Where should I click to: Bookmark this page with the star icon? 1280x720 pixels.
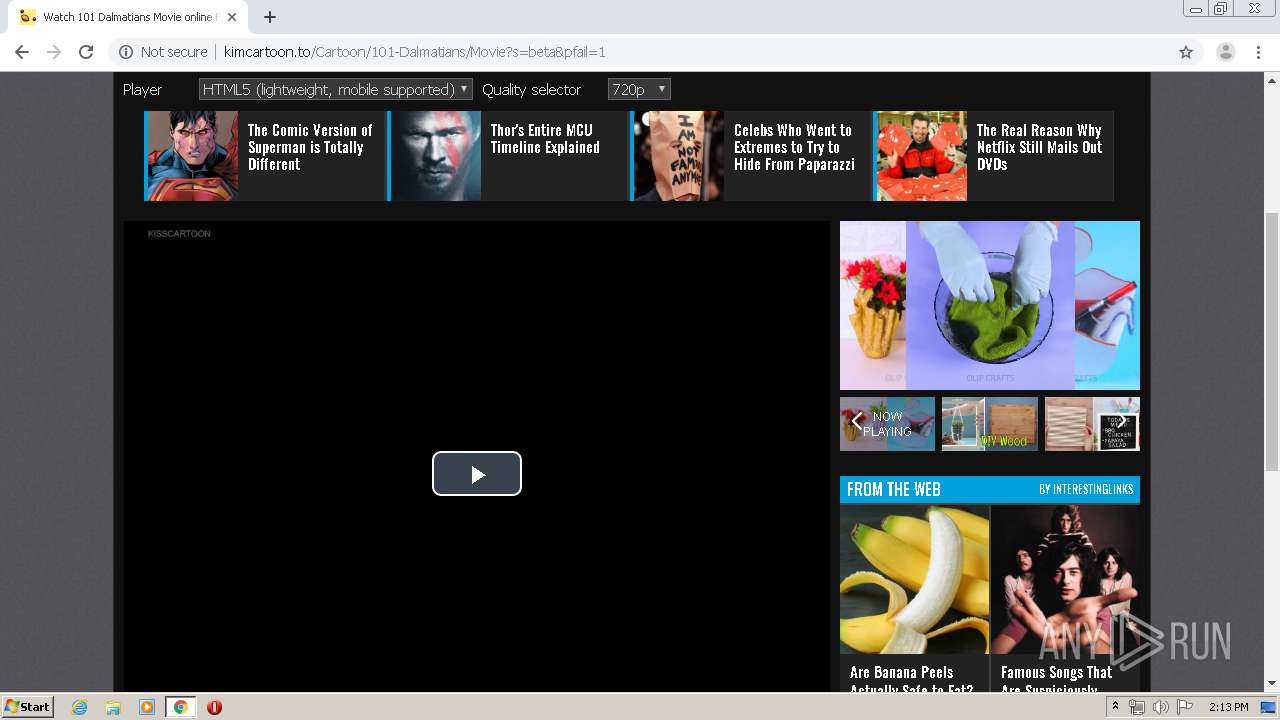click(x=1186, y=52)
